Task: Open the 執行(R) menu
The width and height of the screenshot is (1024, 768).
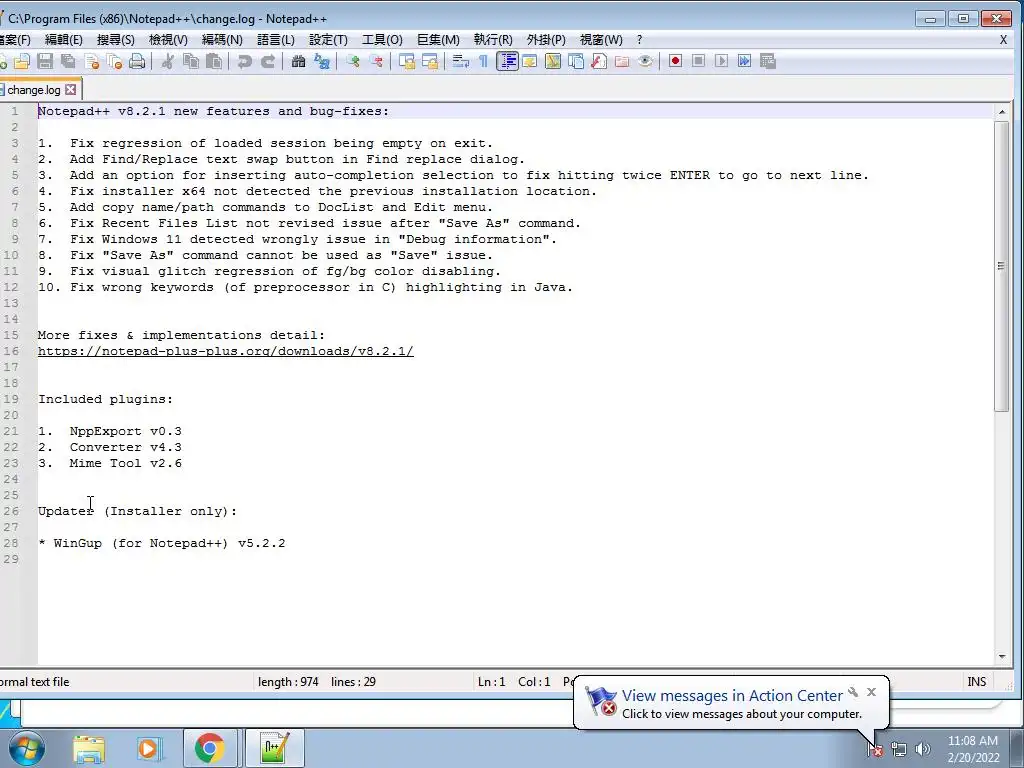Action: [493, 40]
